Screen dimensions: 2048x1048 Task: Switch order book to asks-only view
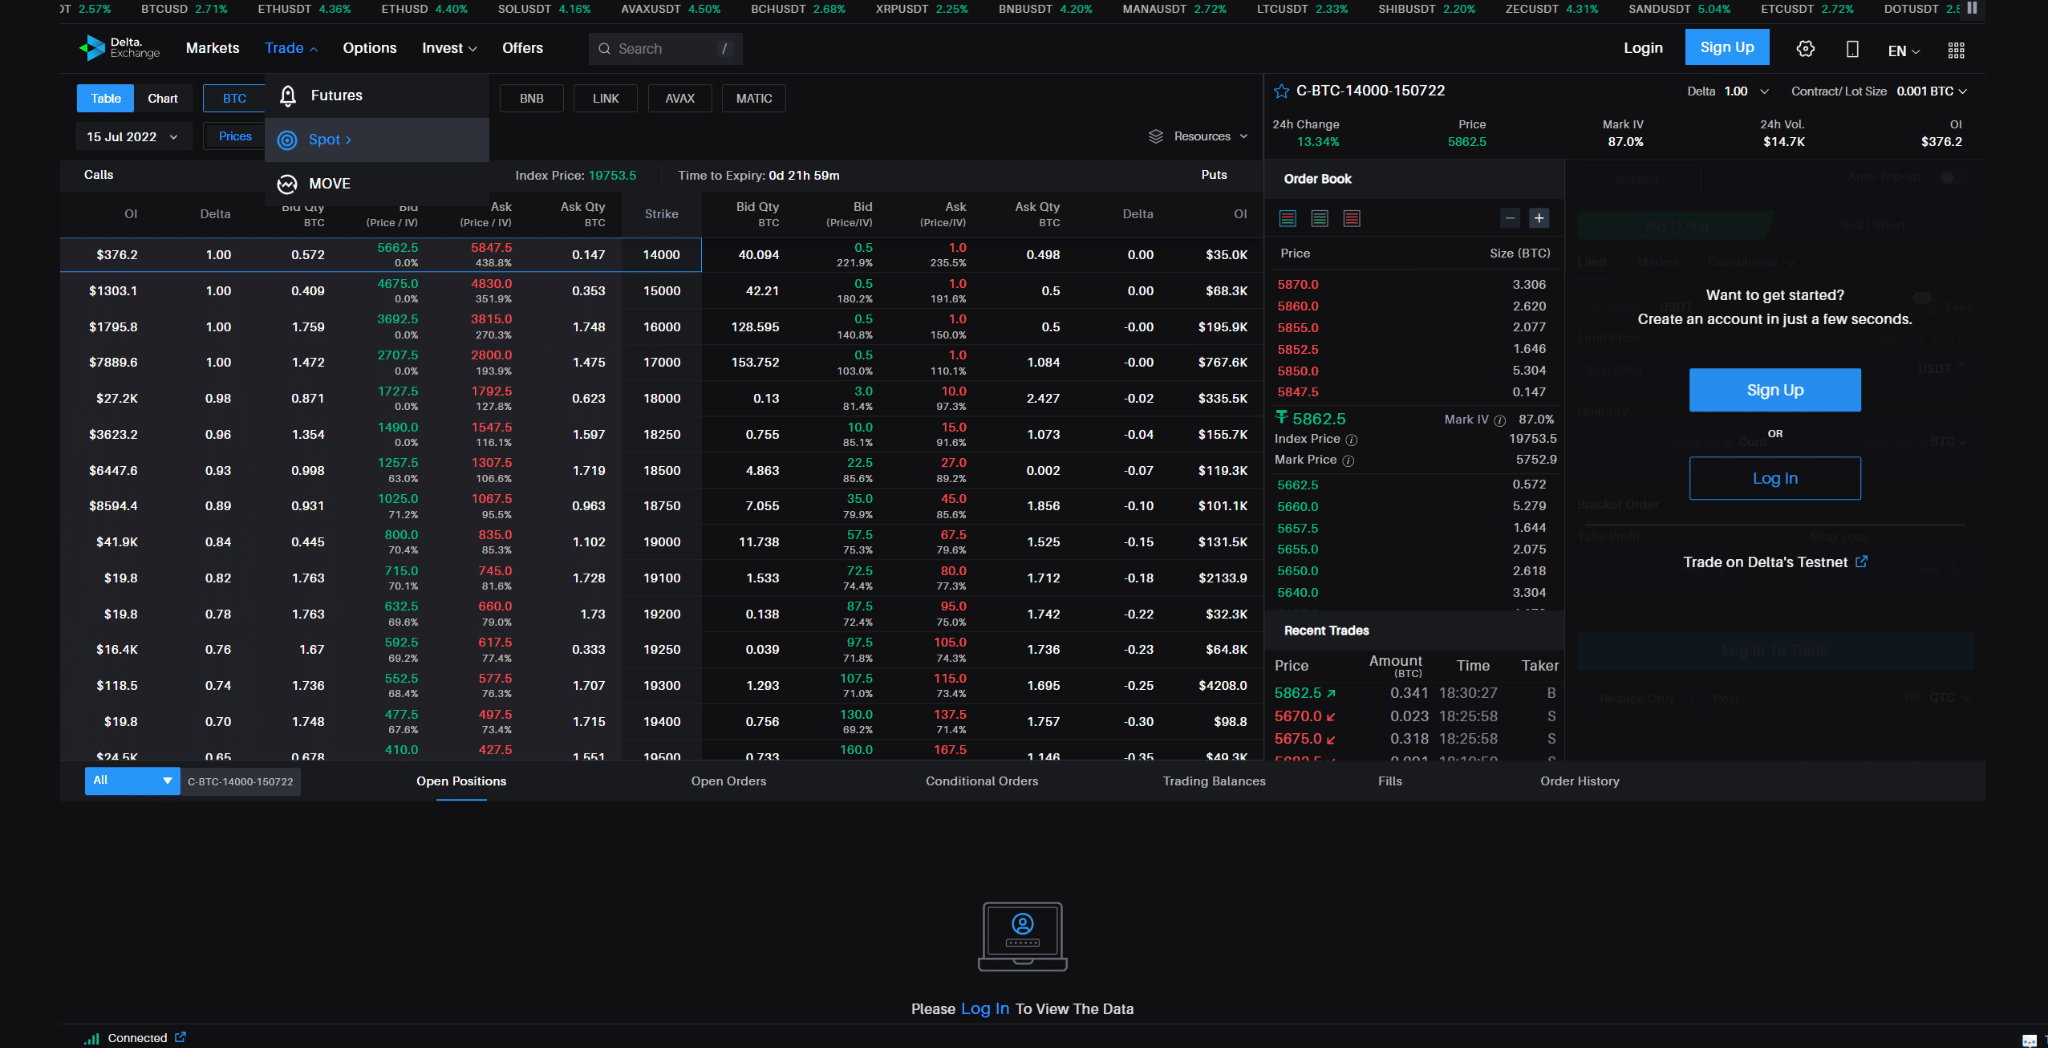click(1352, 218)
